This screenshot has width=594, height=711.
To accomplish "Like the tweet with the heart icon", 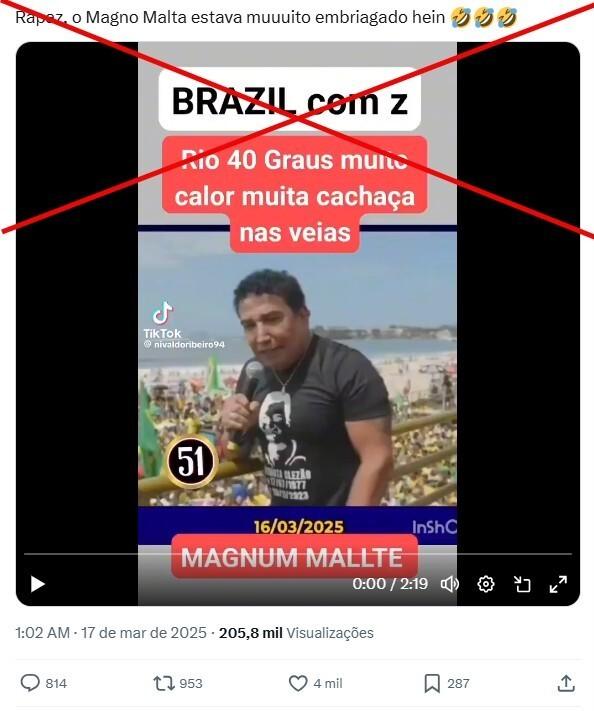I will click(x=298, y=683).
